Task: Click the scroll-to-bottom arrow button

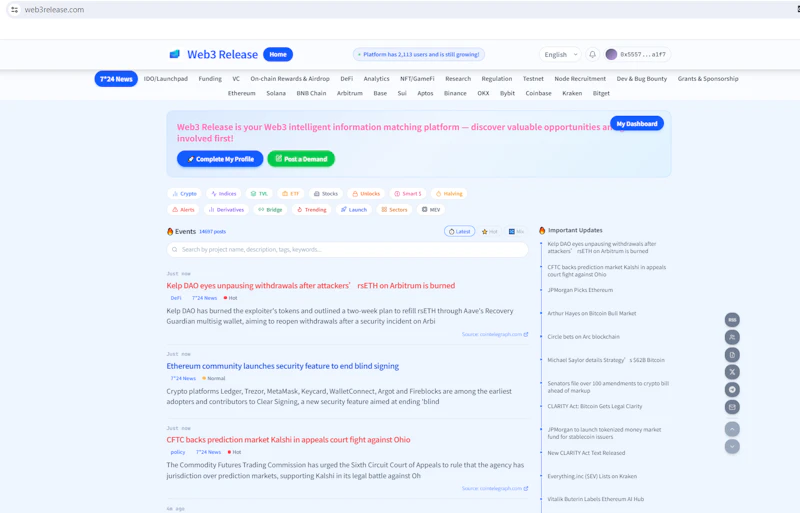Action: click(732, 447)
